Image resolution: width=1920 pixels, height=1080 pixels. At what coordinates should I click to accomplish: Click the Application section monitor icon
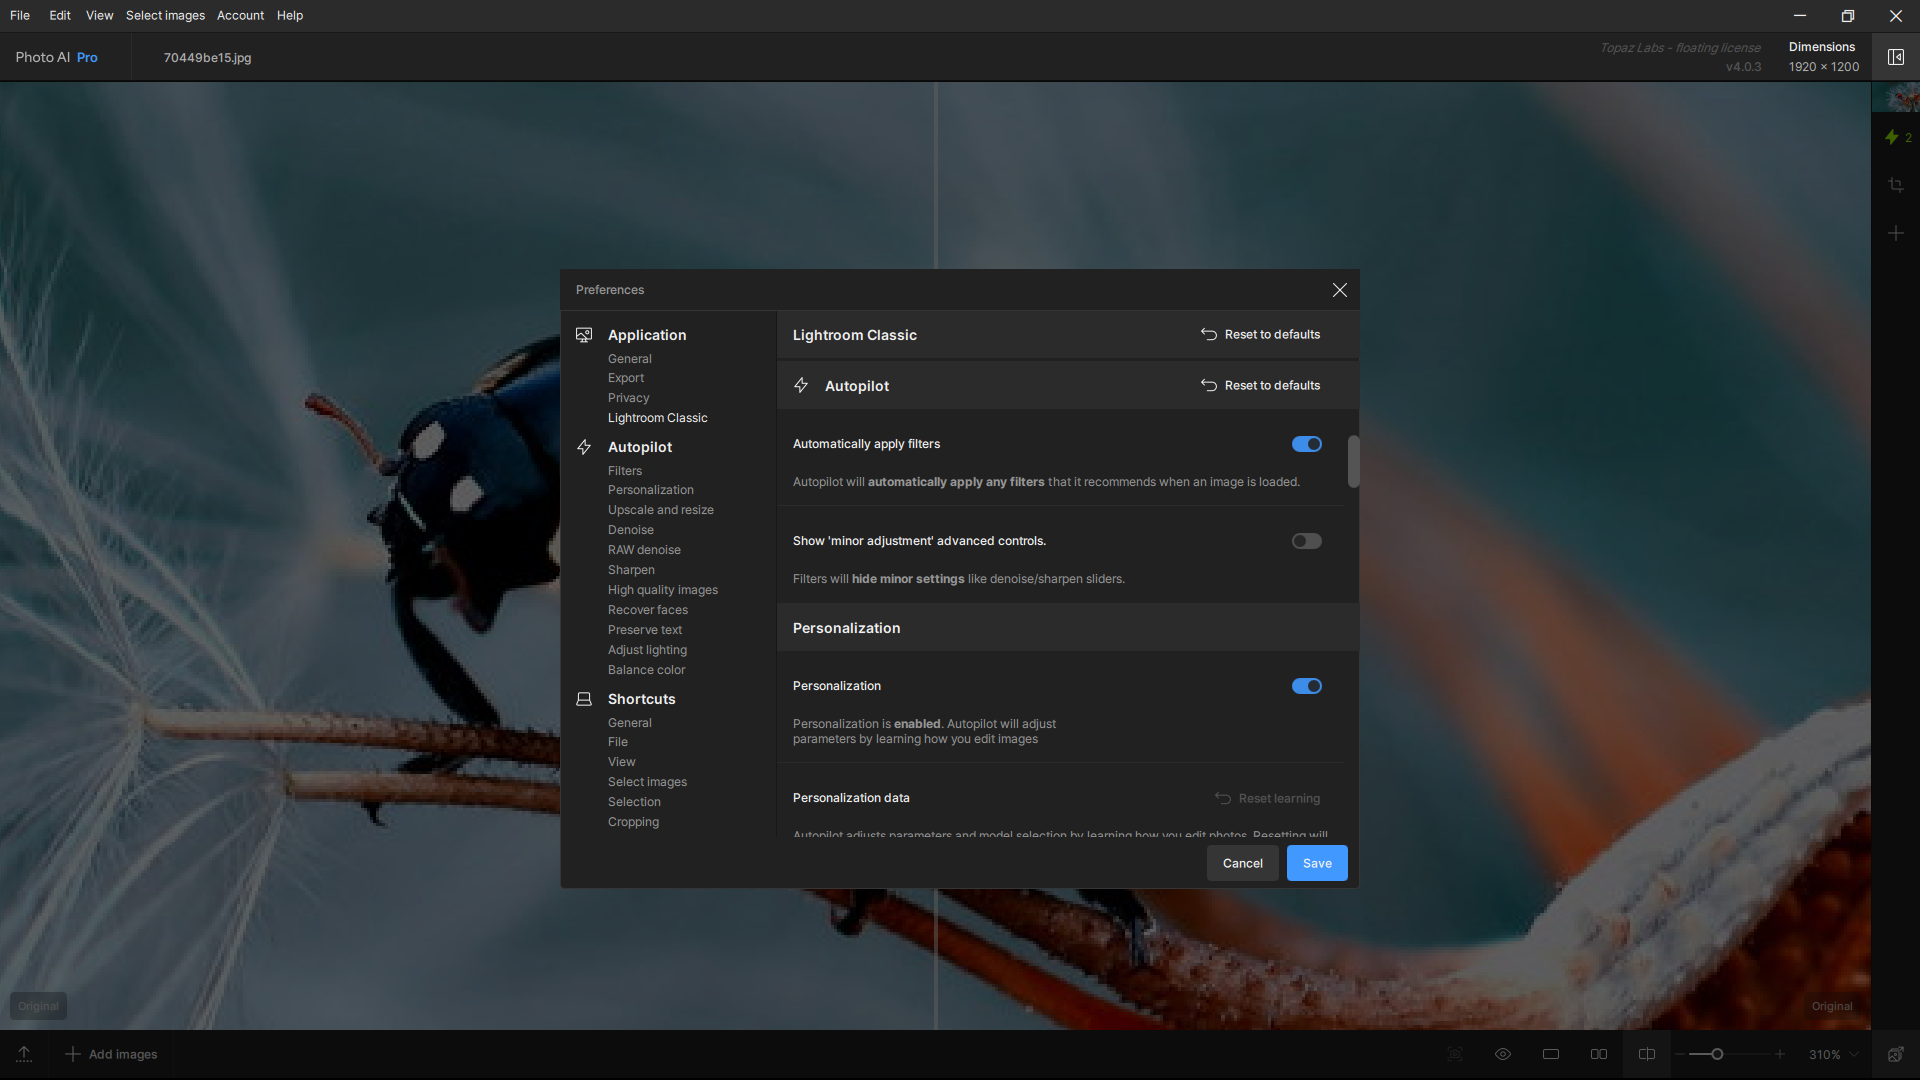point(584,335)
